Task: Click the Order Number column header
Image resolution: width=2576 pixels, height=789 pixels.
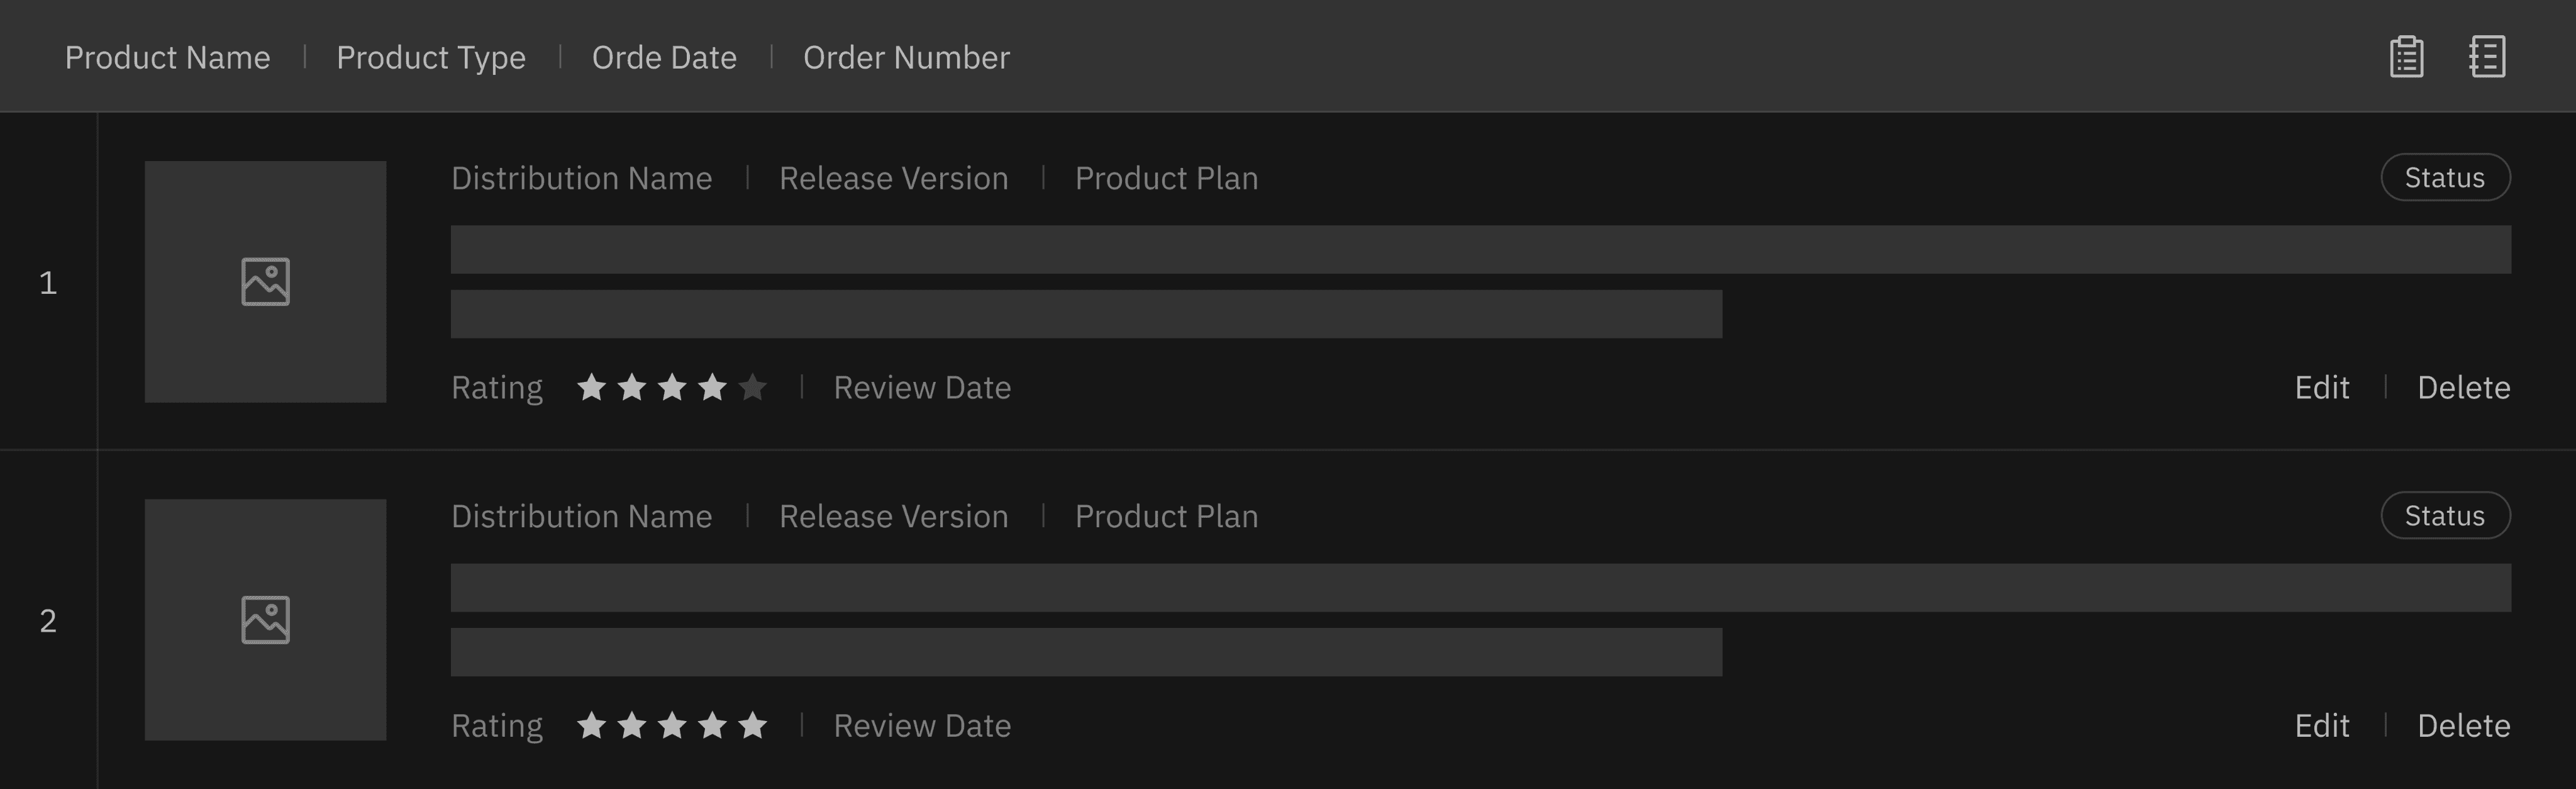Action: (x=906, y=58)
